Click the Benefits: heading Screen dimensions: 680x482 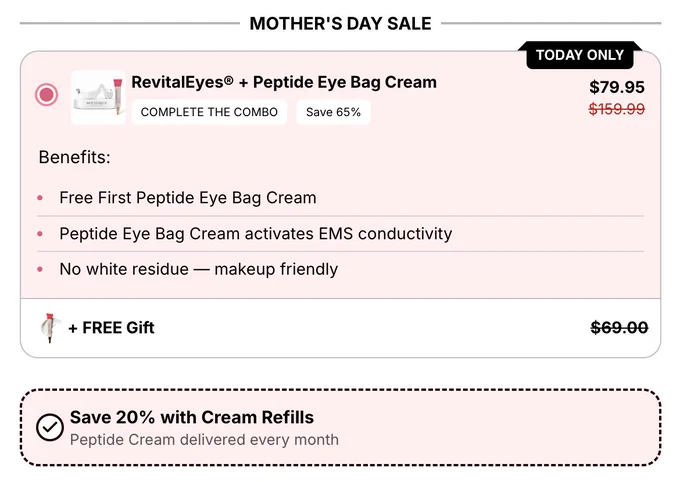75,157
